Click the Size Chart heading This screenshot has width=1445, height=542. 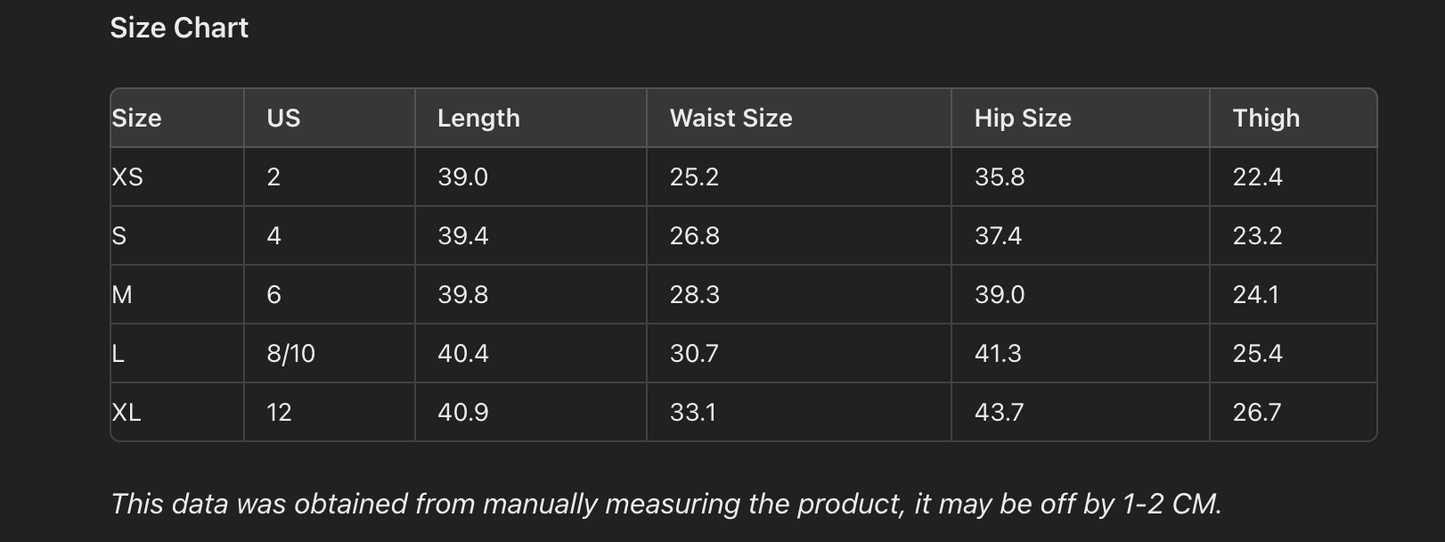pos(179,28)
